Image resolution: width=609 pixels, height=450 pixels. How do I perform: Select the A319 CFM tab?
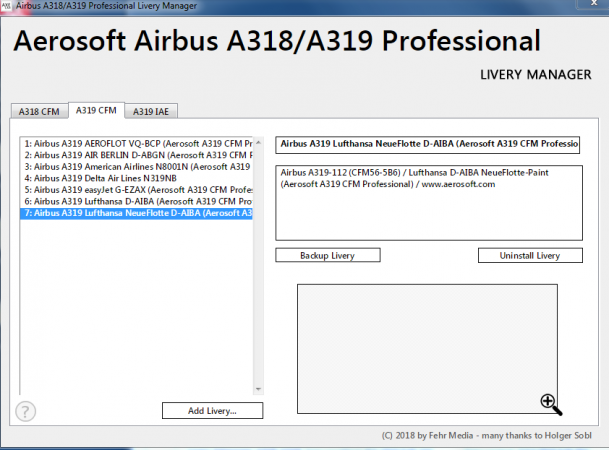pos(96,110)
